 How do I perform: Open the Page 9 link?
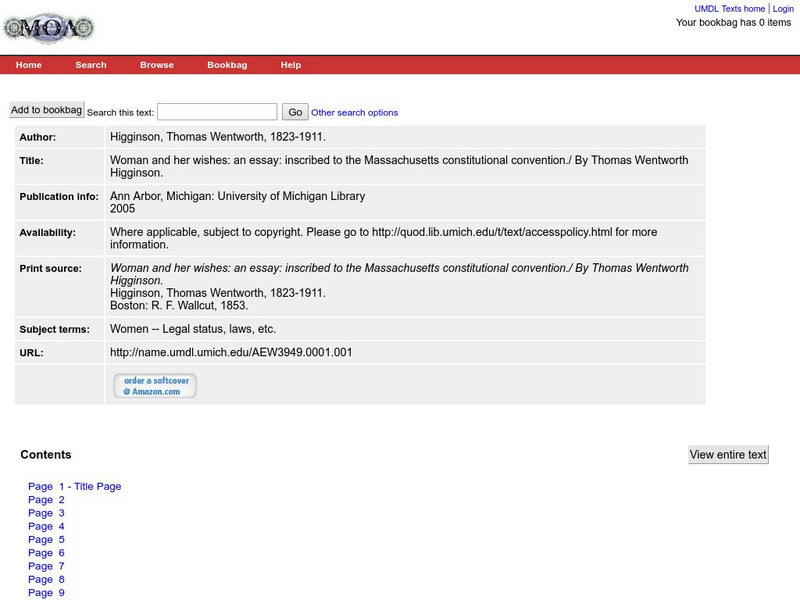46,593
